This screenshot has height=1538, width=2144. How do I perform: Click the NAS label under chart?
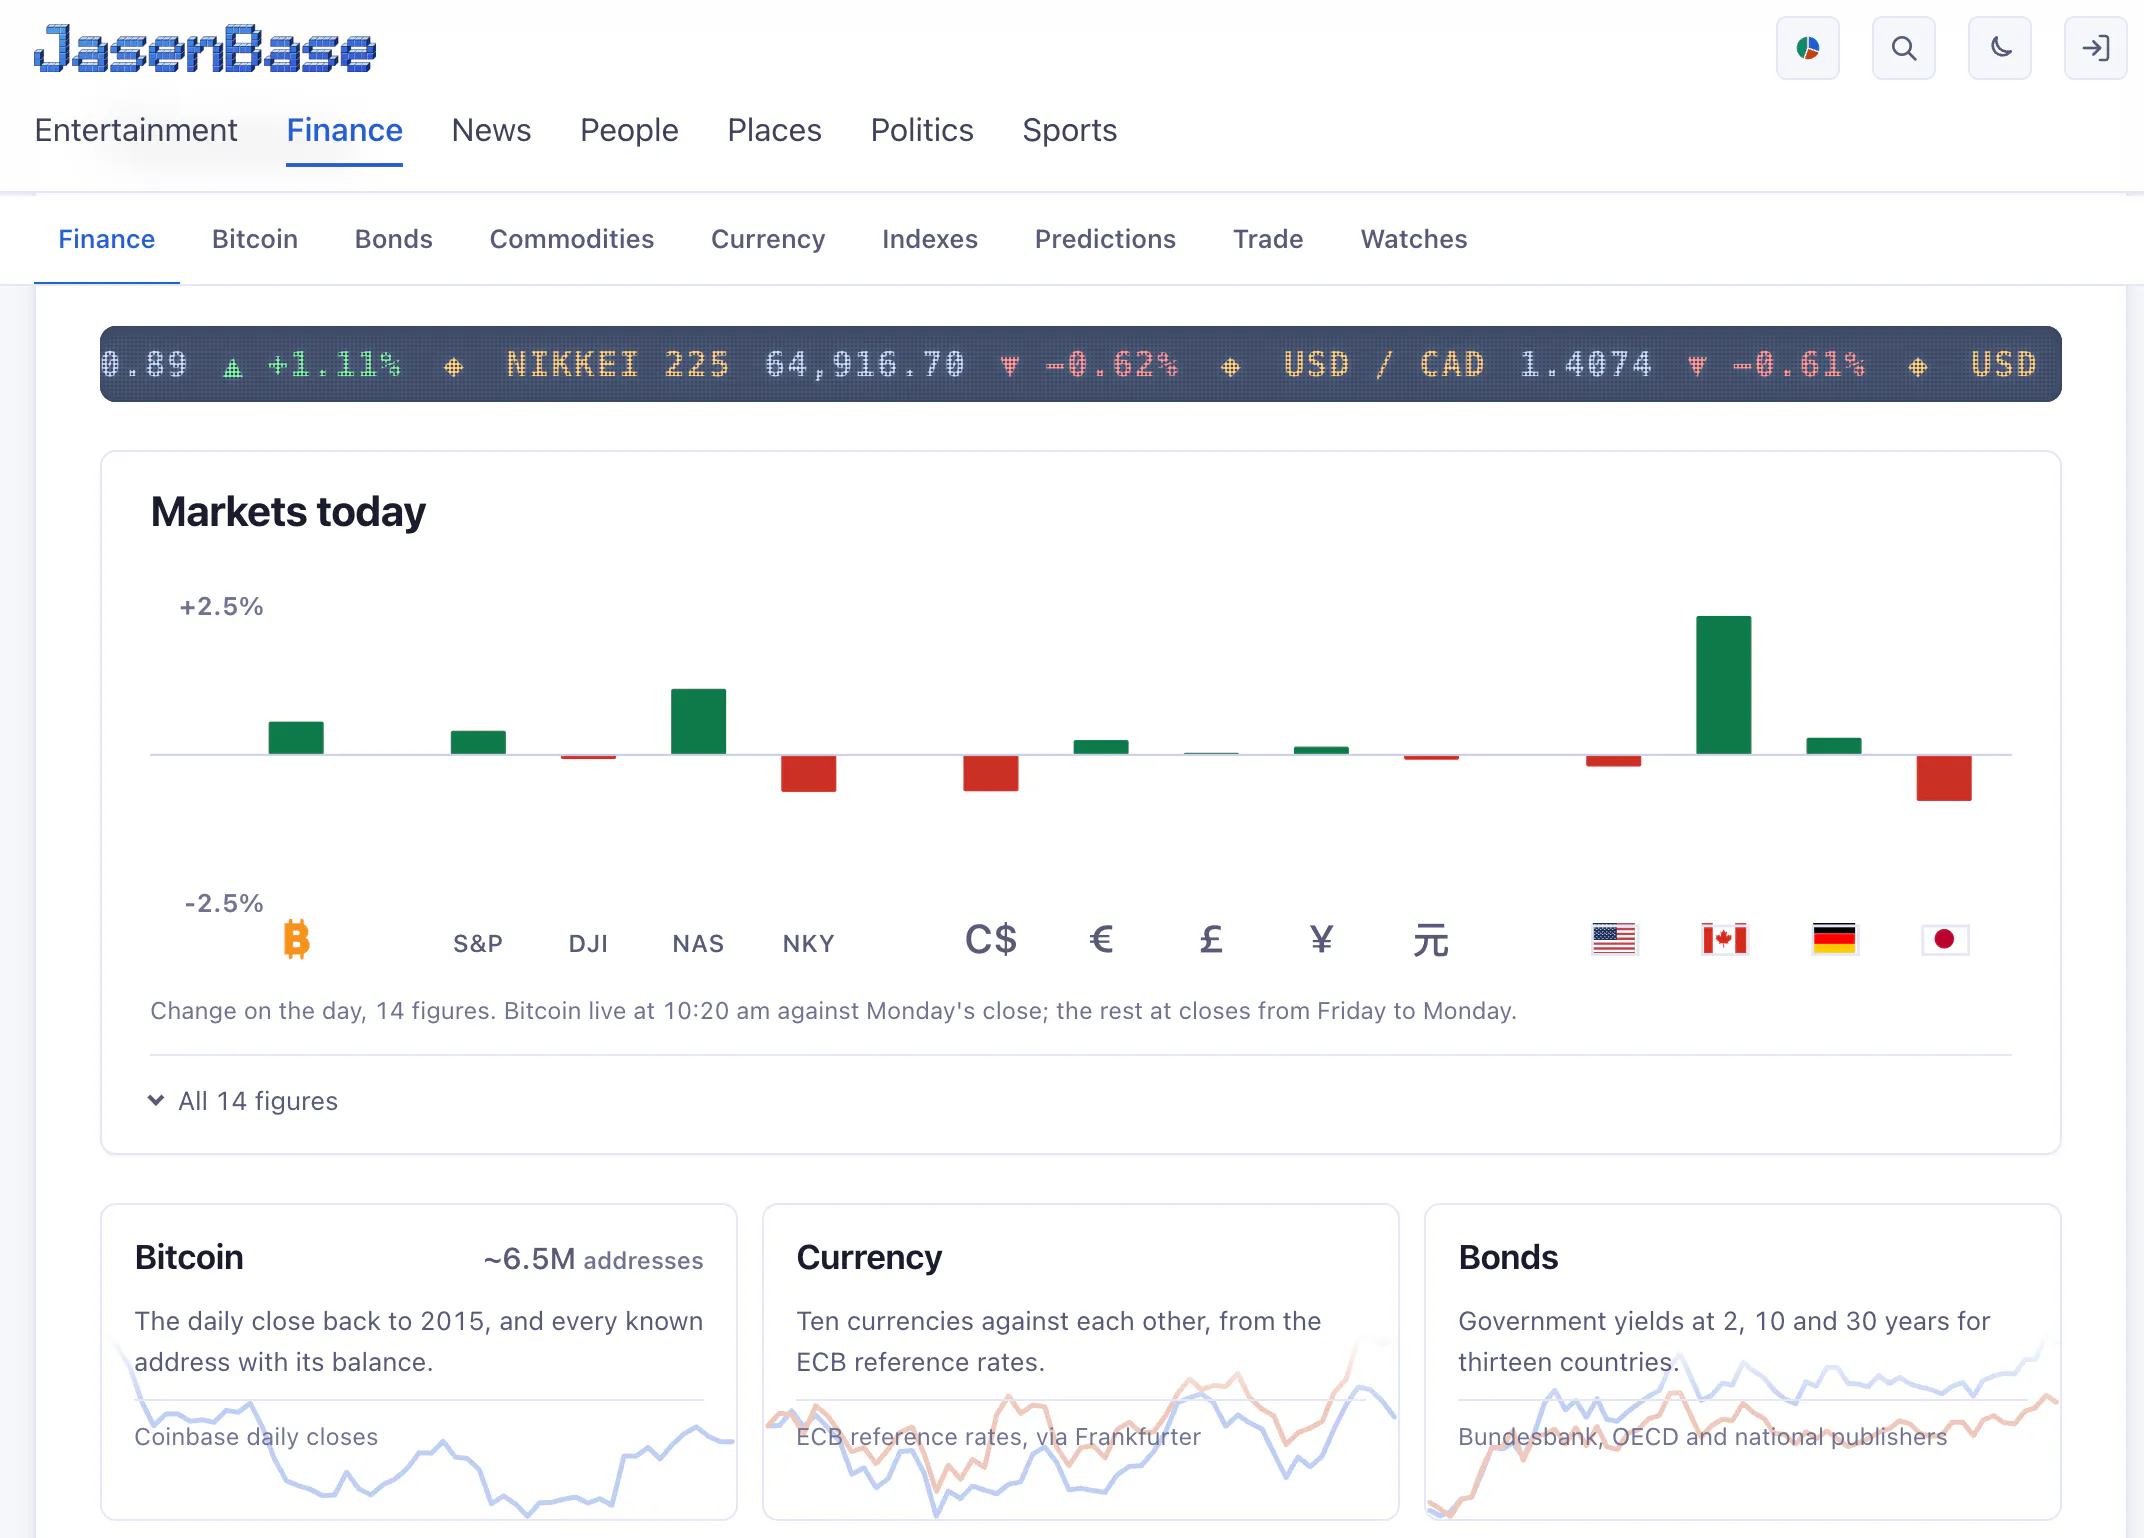(x=698, y=943)
